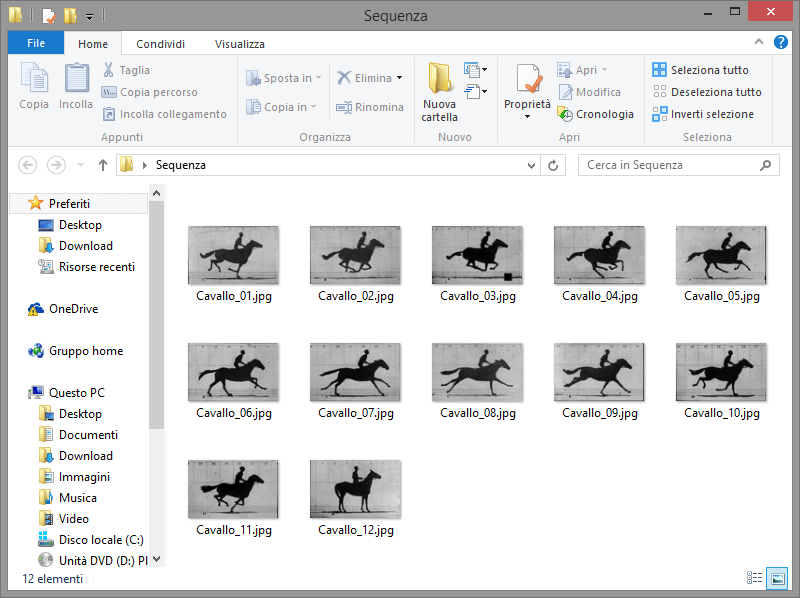The width and height of the screenshot is (800, 598).
Task: Click the Cerca in Sequenza search box
Action: point(668,165)
